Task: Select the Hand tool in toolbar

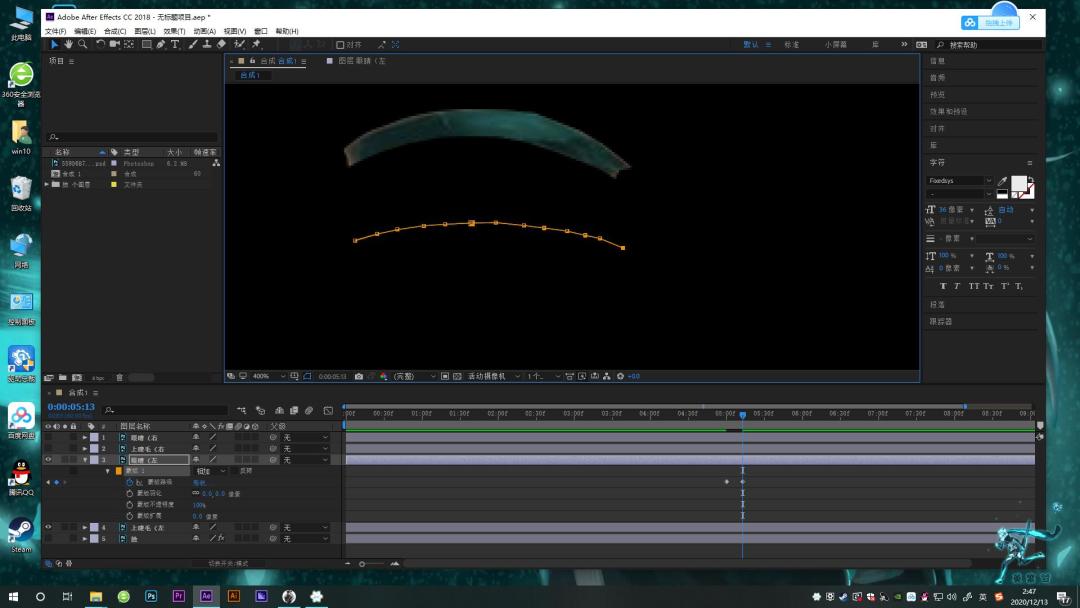Action: [x=68, y=44]
